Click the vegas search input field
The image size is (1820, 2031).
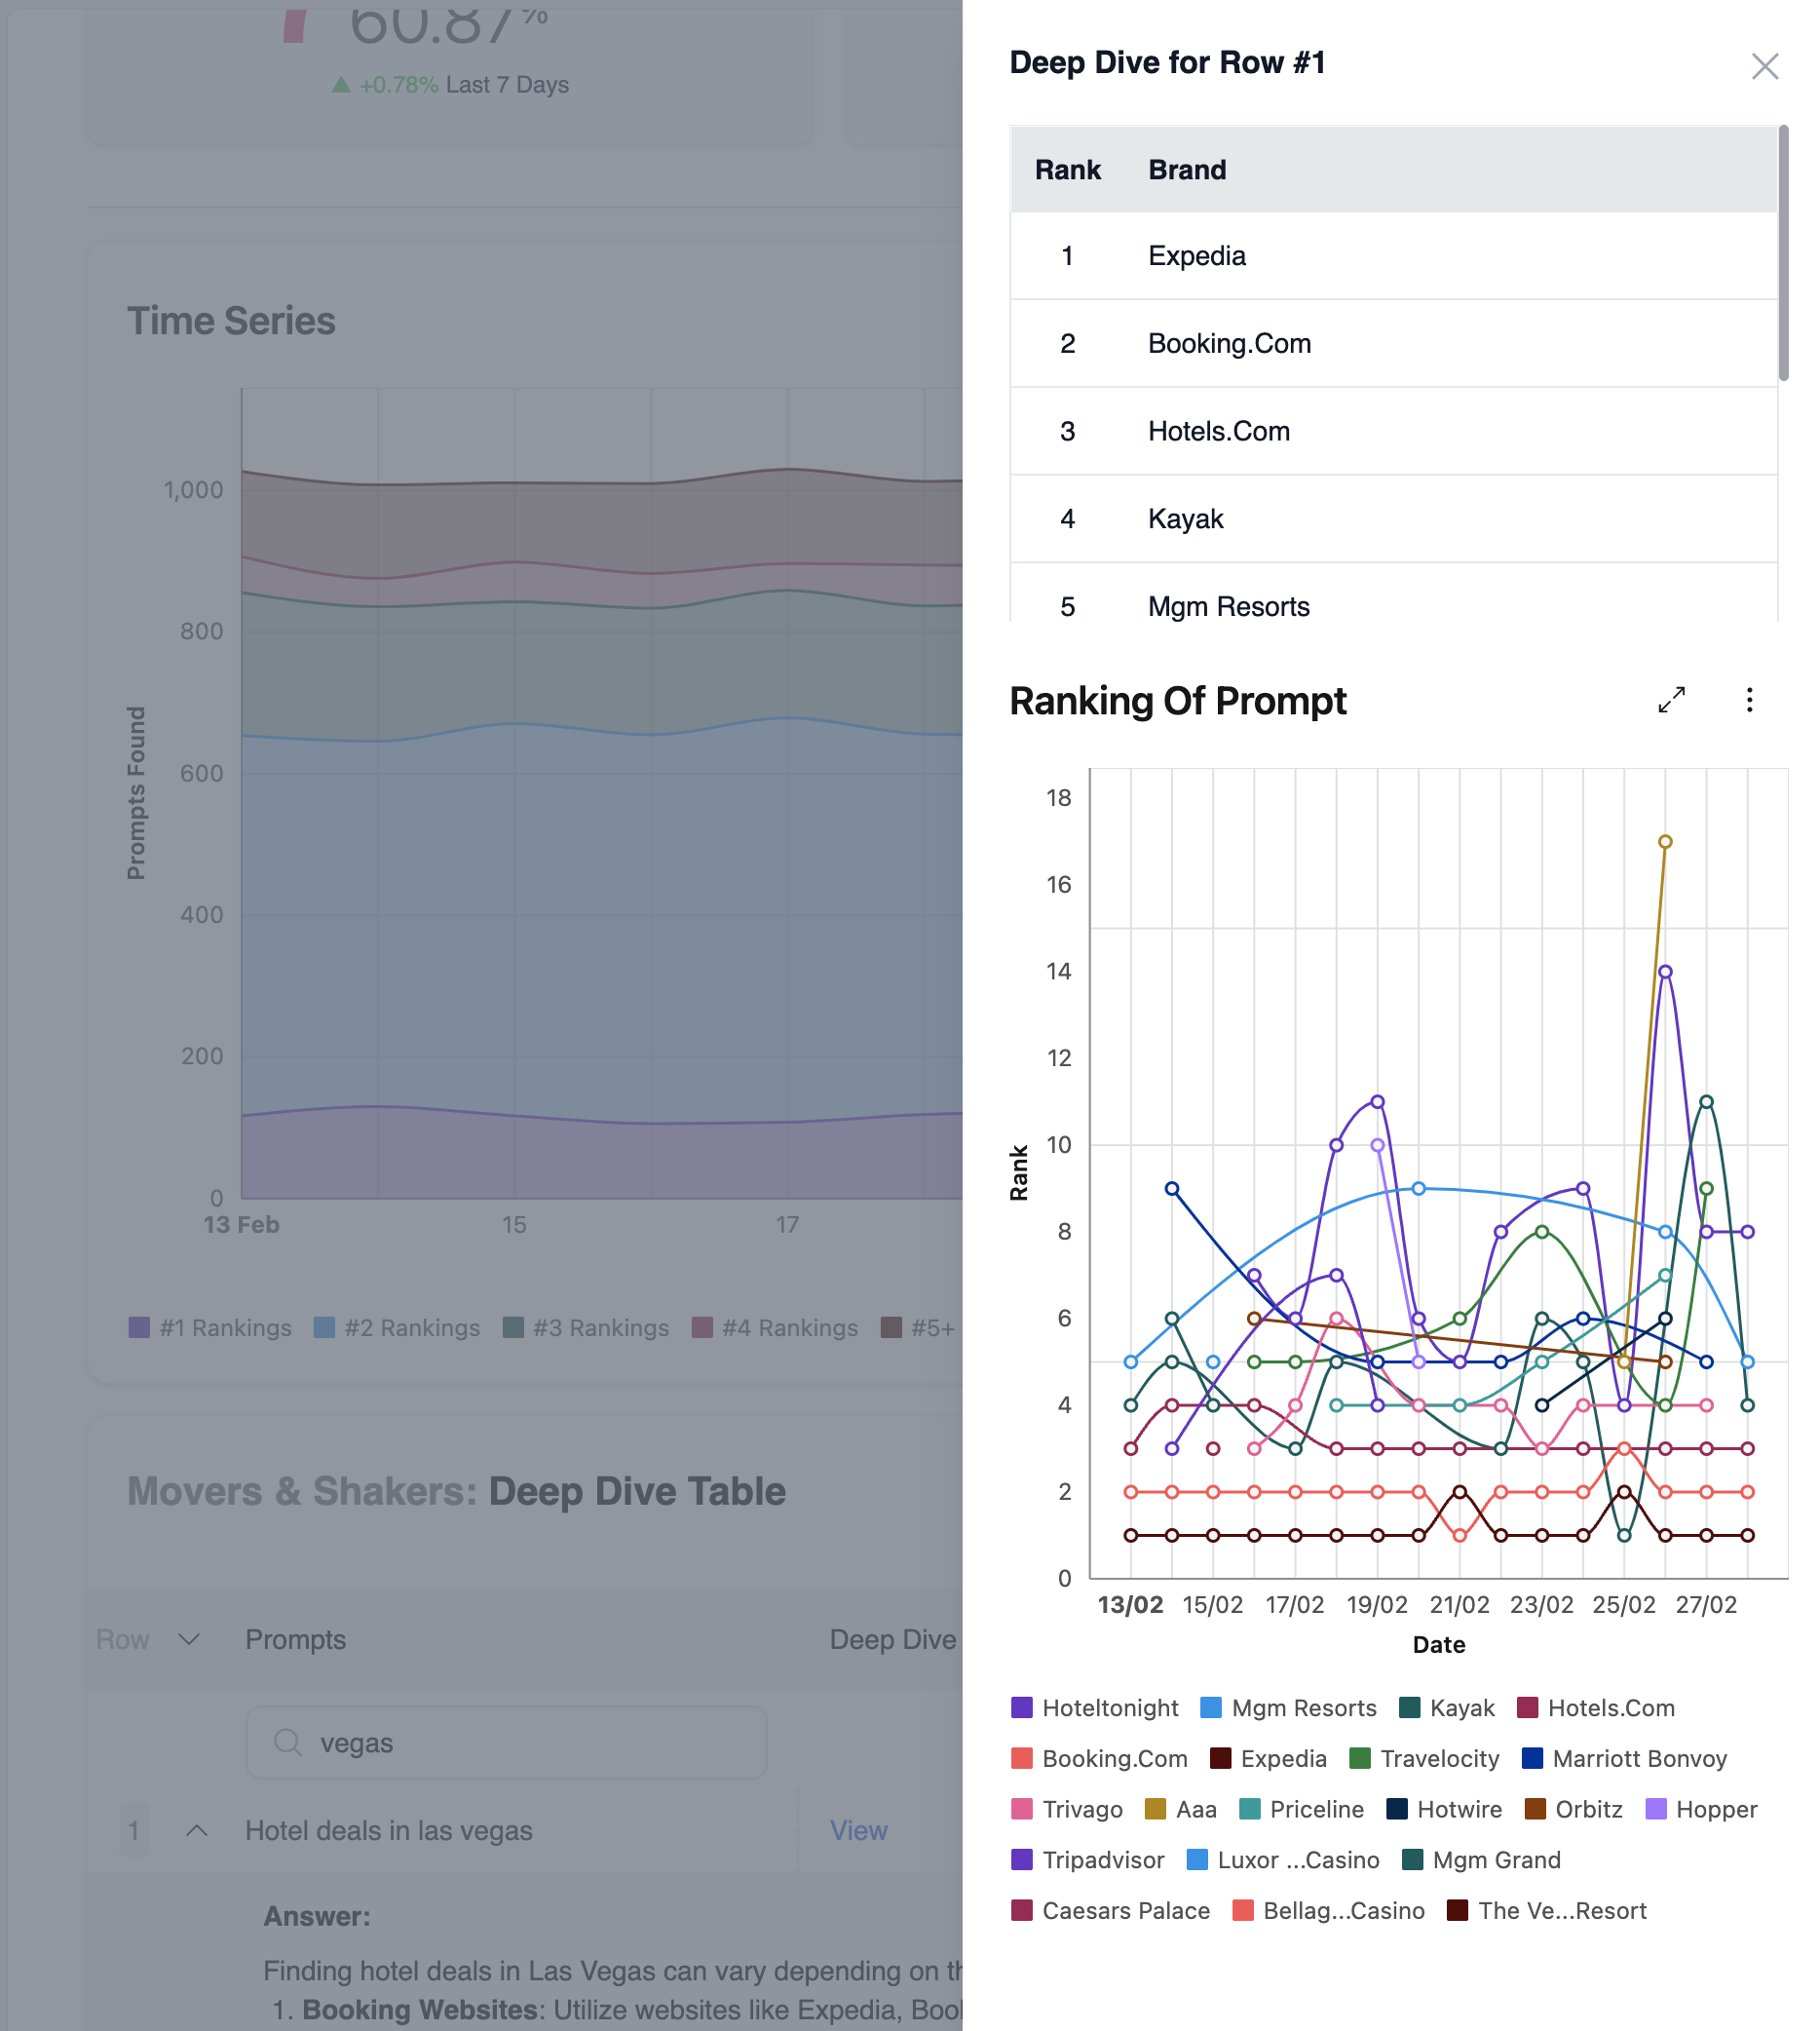(x=506, y=1743)
